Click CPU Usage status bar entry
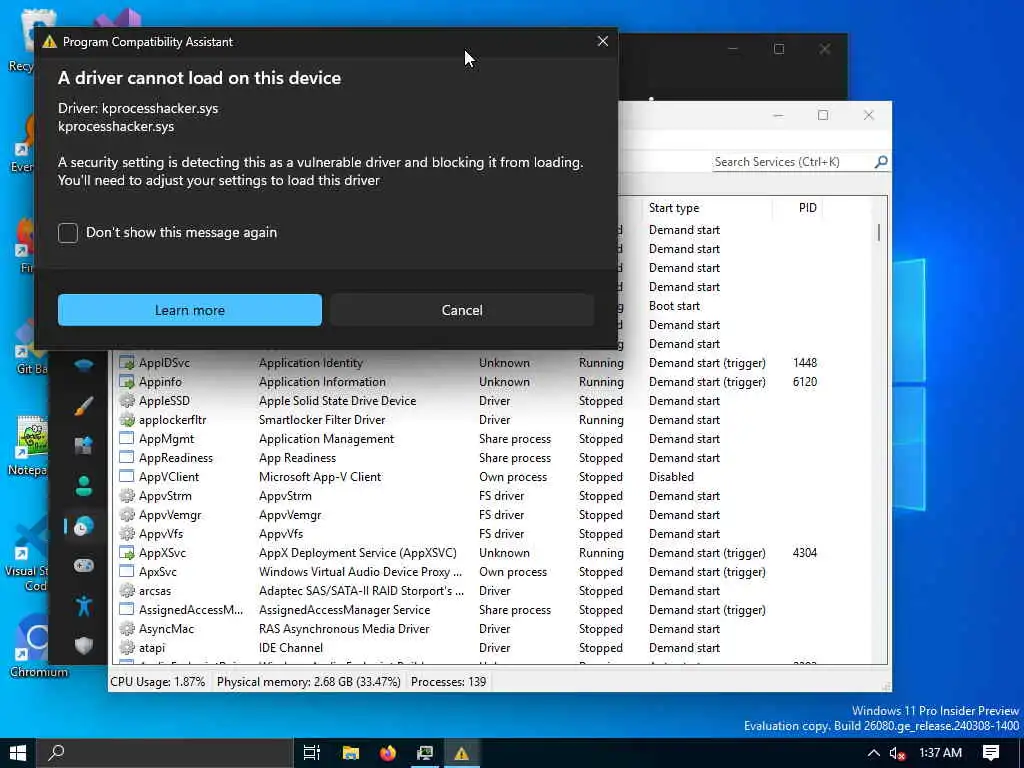The width and height of the screenshot is (1024, 768). 157,682
